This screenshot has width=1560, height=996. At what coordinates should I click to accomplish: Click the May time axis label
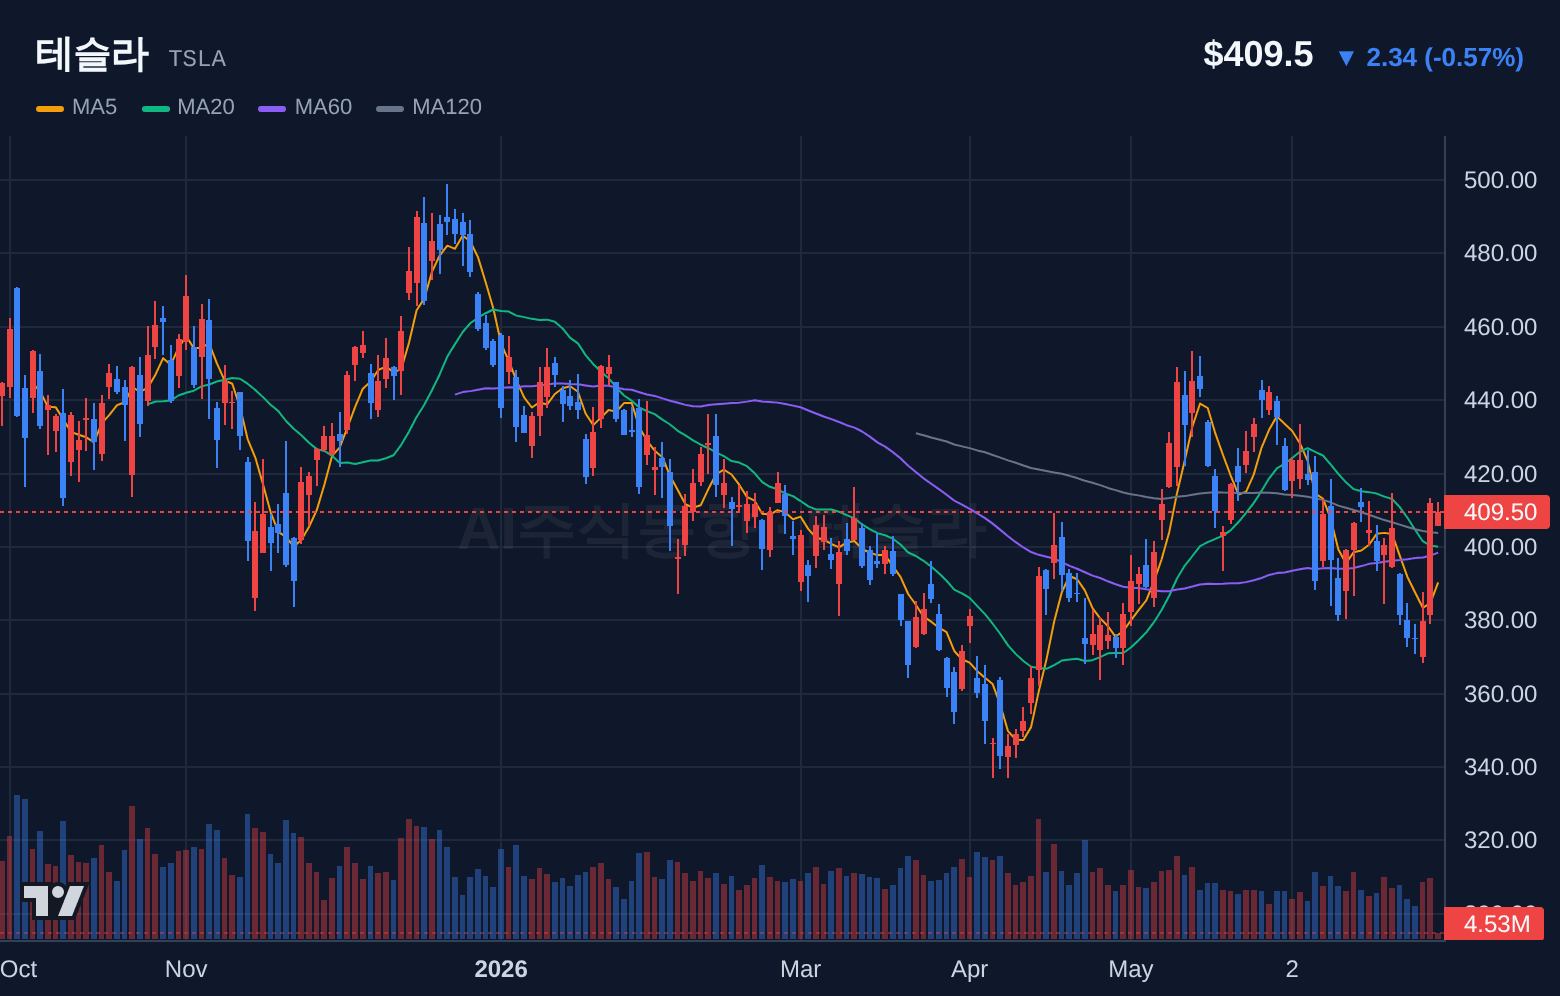click(1131, 969)
